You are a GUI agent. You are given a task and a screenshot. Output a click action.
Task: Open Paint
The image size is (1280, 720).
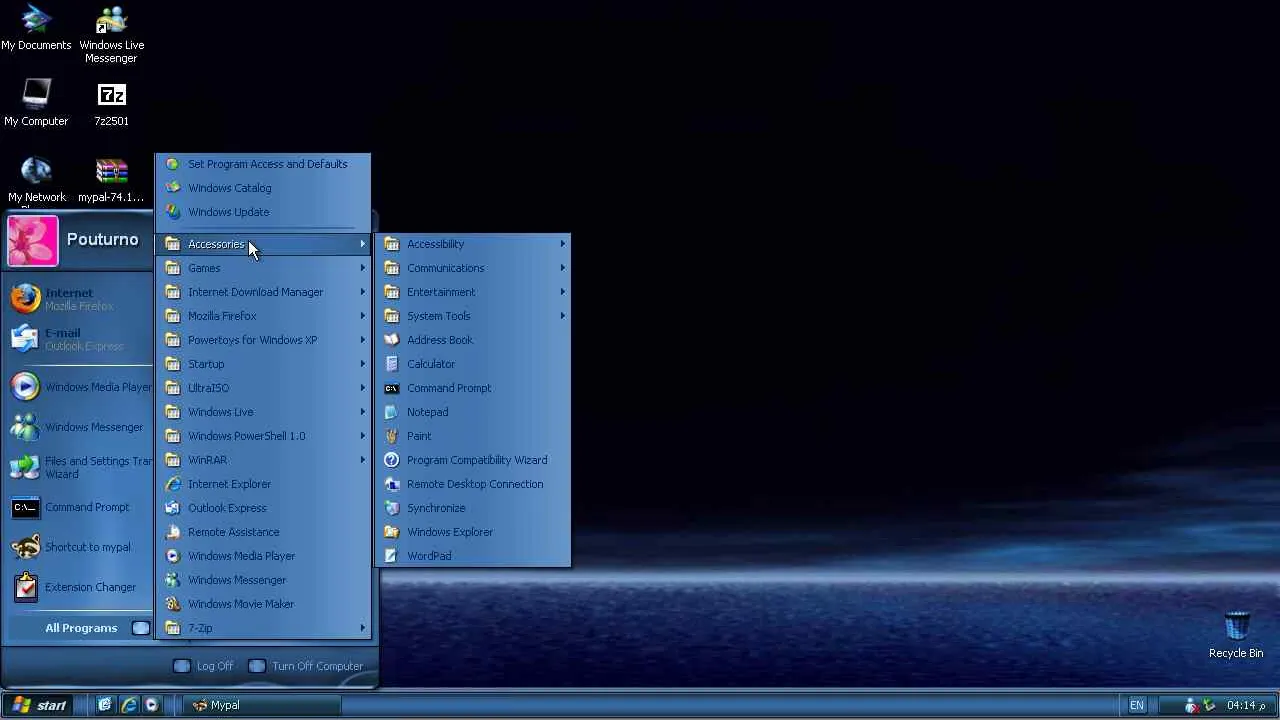tap(473, 436)
